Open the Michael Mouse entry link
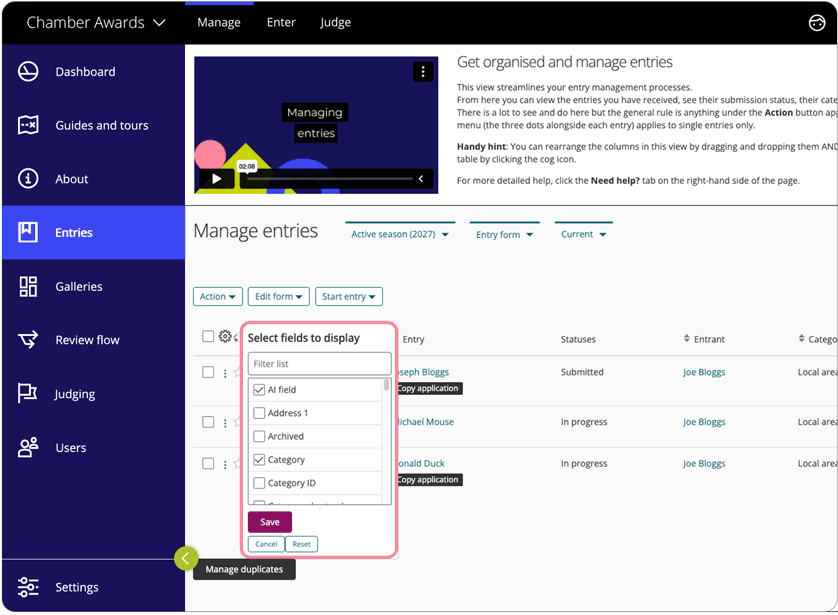The width and height of the screenshot is (838, 615). tap(426, 422)
